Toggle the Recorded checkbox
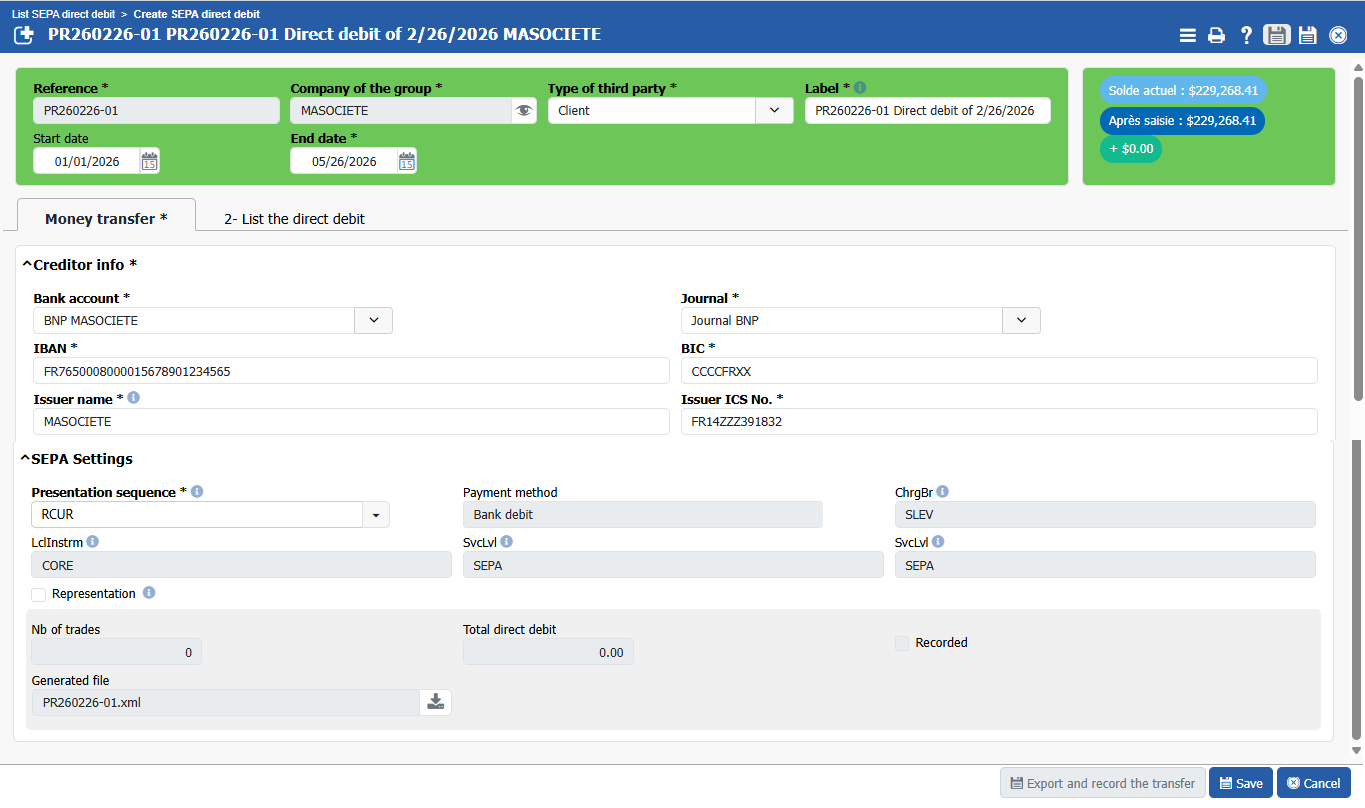 click(x=902, y=643)
